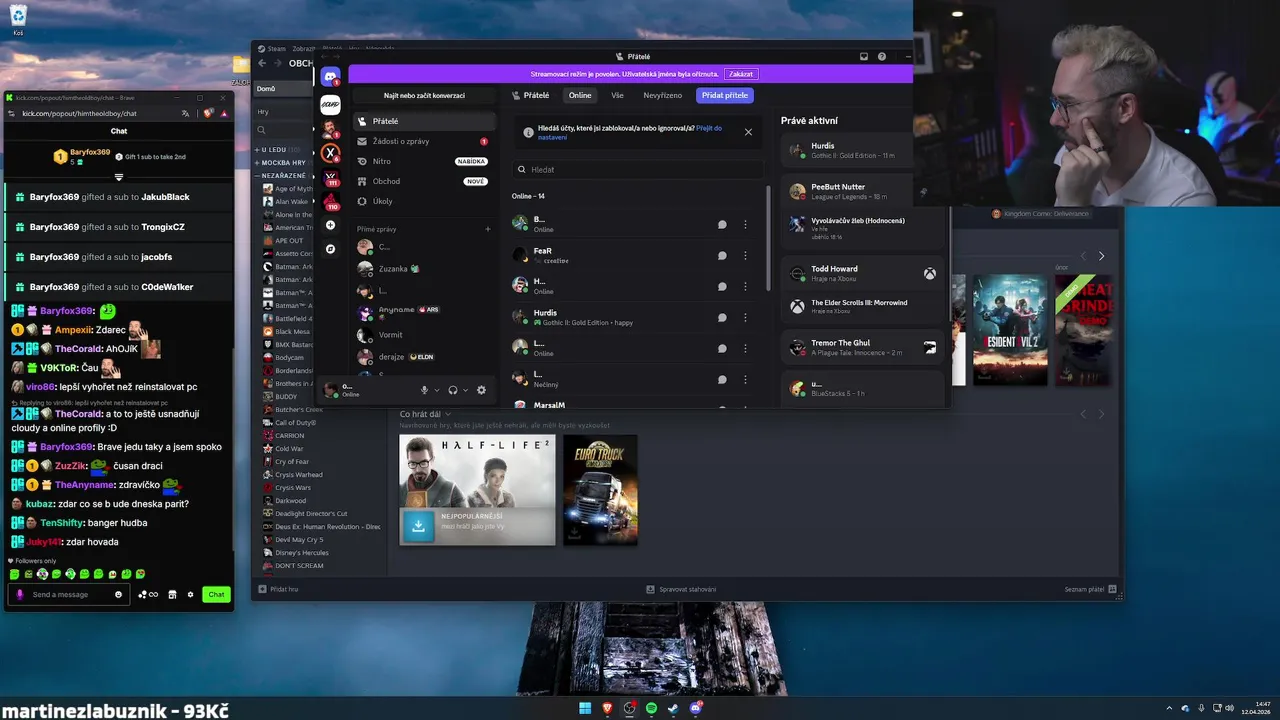Viewport: 1280px width, 720px height.
Task: Open Discord inbox icon in title bar
Action: click(x=864, y=57)
